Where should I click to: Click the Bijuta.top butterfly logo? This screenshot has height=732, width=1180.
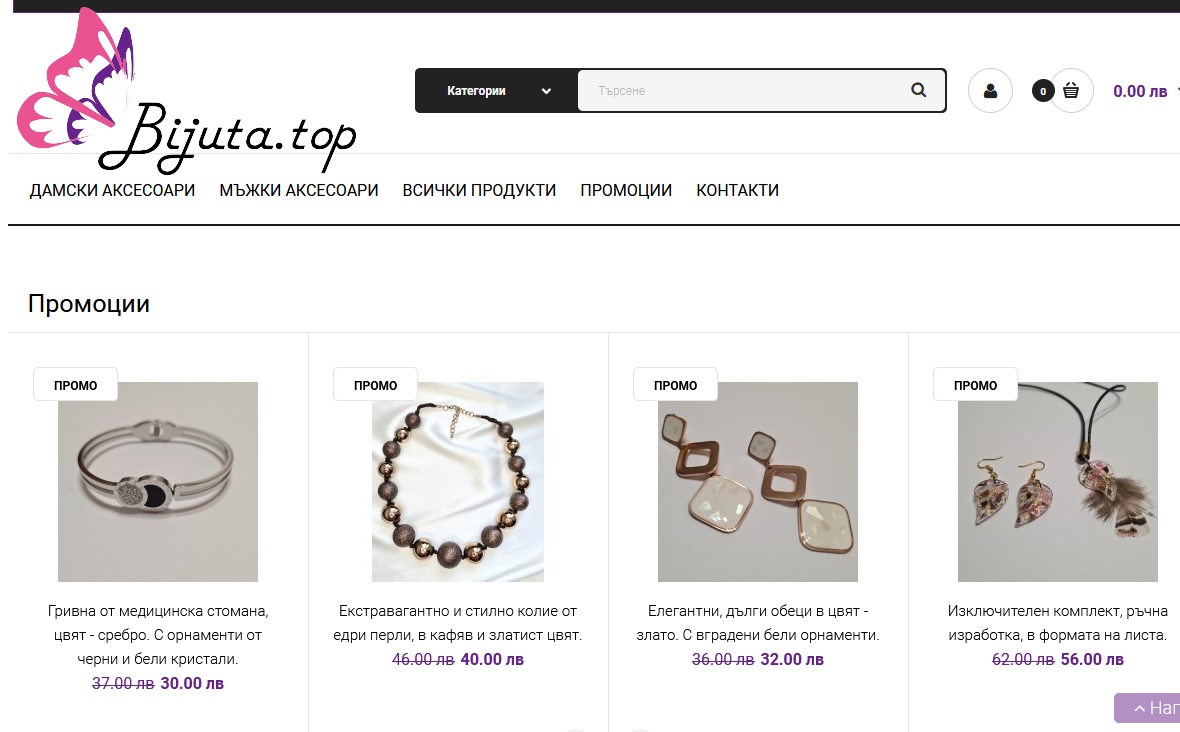(185, 90)
